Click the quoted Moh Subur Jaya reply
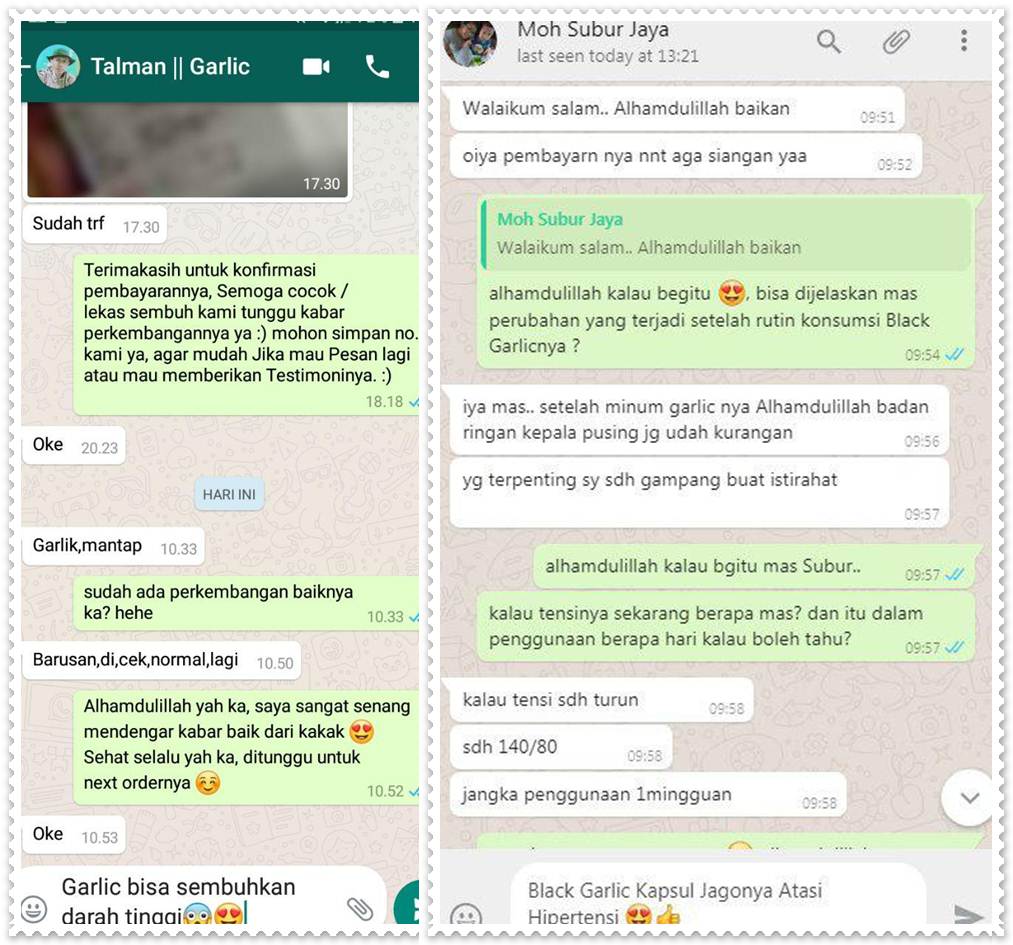The image size is (1013, 945). (x=726, y=234)
